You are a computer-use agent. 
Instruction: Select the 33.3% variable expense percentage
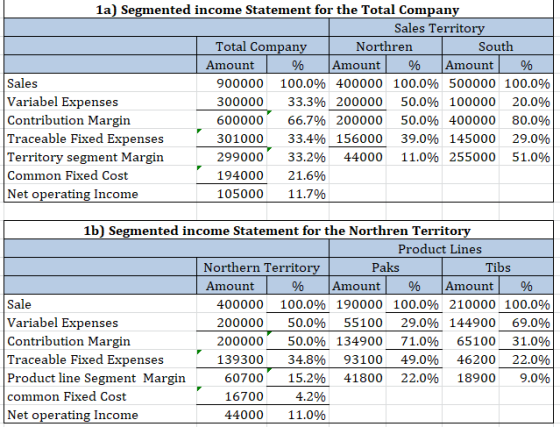pyautogui.click(x=298, y=102)
